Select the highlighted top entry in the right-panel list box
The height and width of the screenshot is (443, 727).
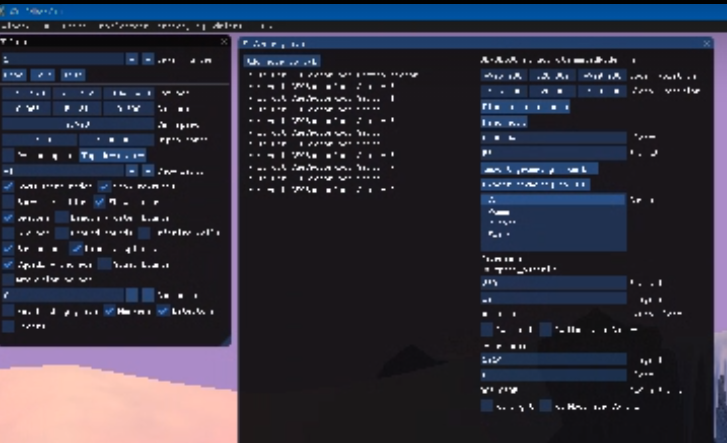coord(553,200)
